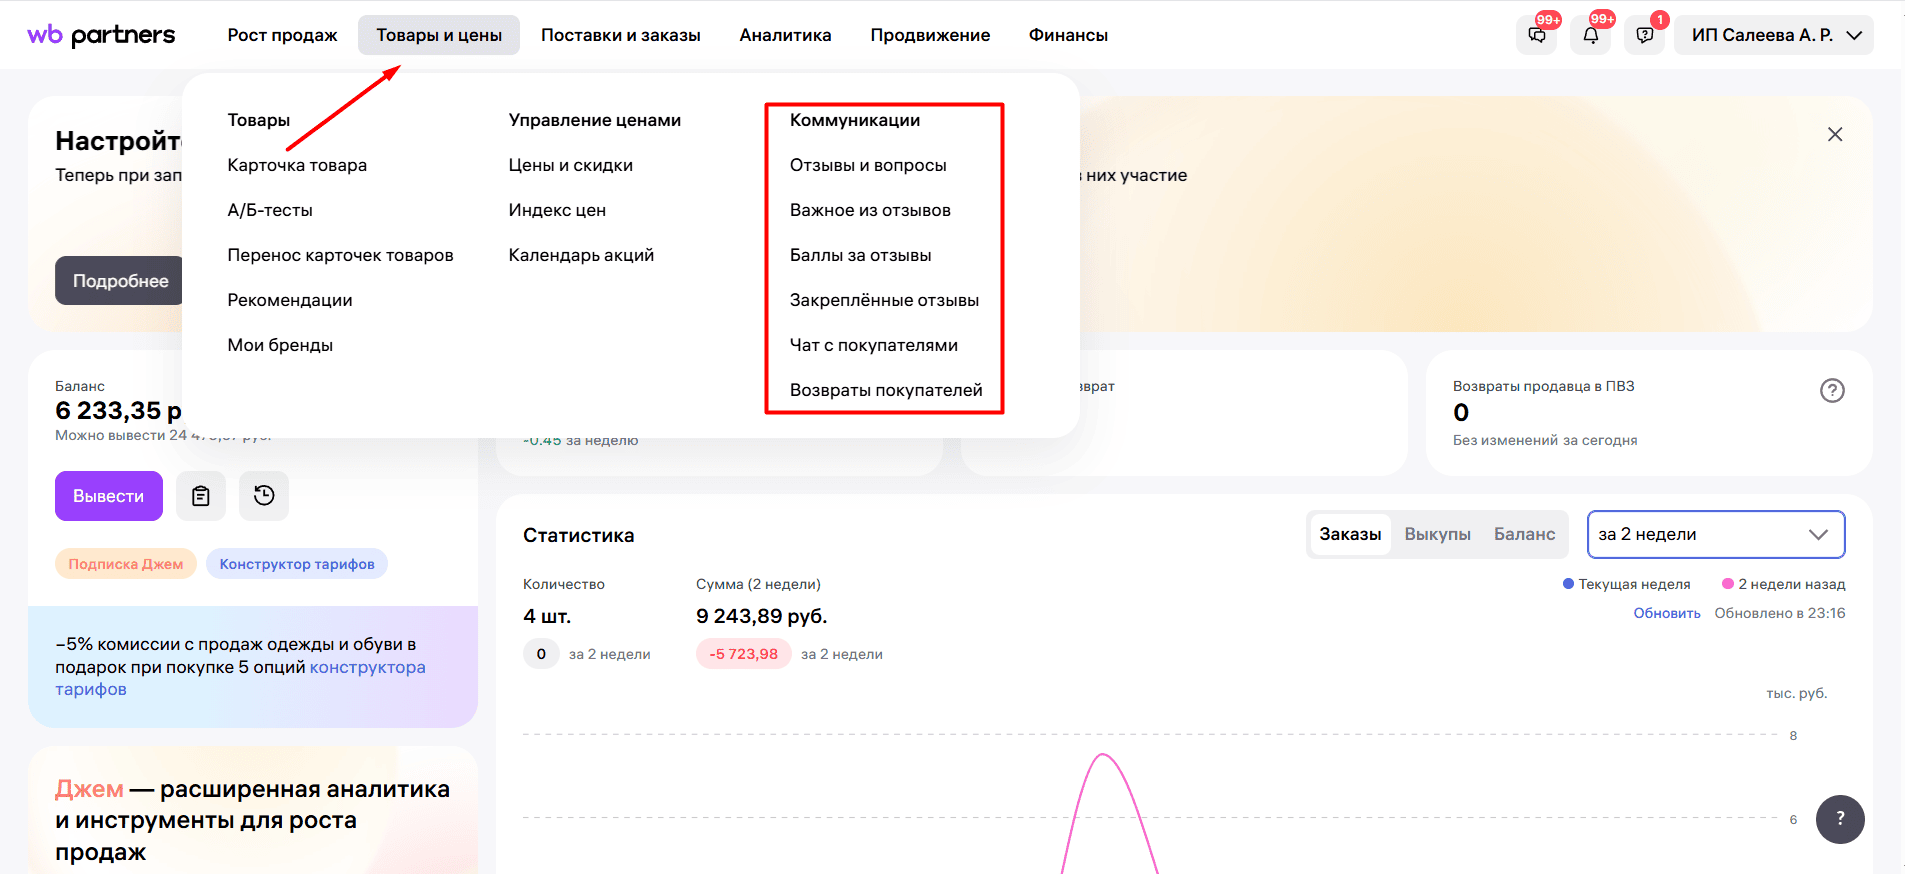Open the withdrawal history clock icon

(264, 496)
